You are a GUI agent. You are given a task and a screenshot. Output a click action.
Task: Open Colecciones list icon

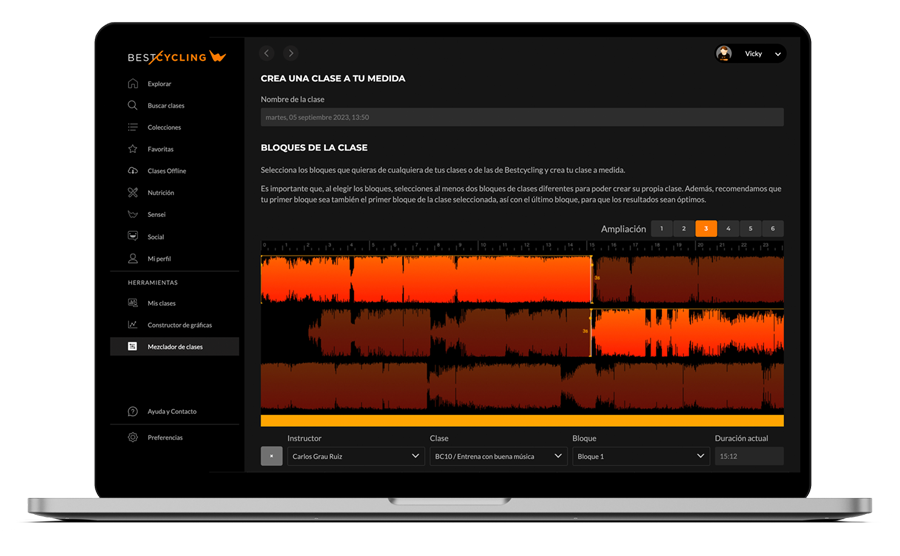[133, 128]
